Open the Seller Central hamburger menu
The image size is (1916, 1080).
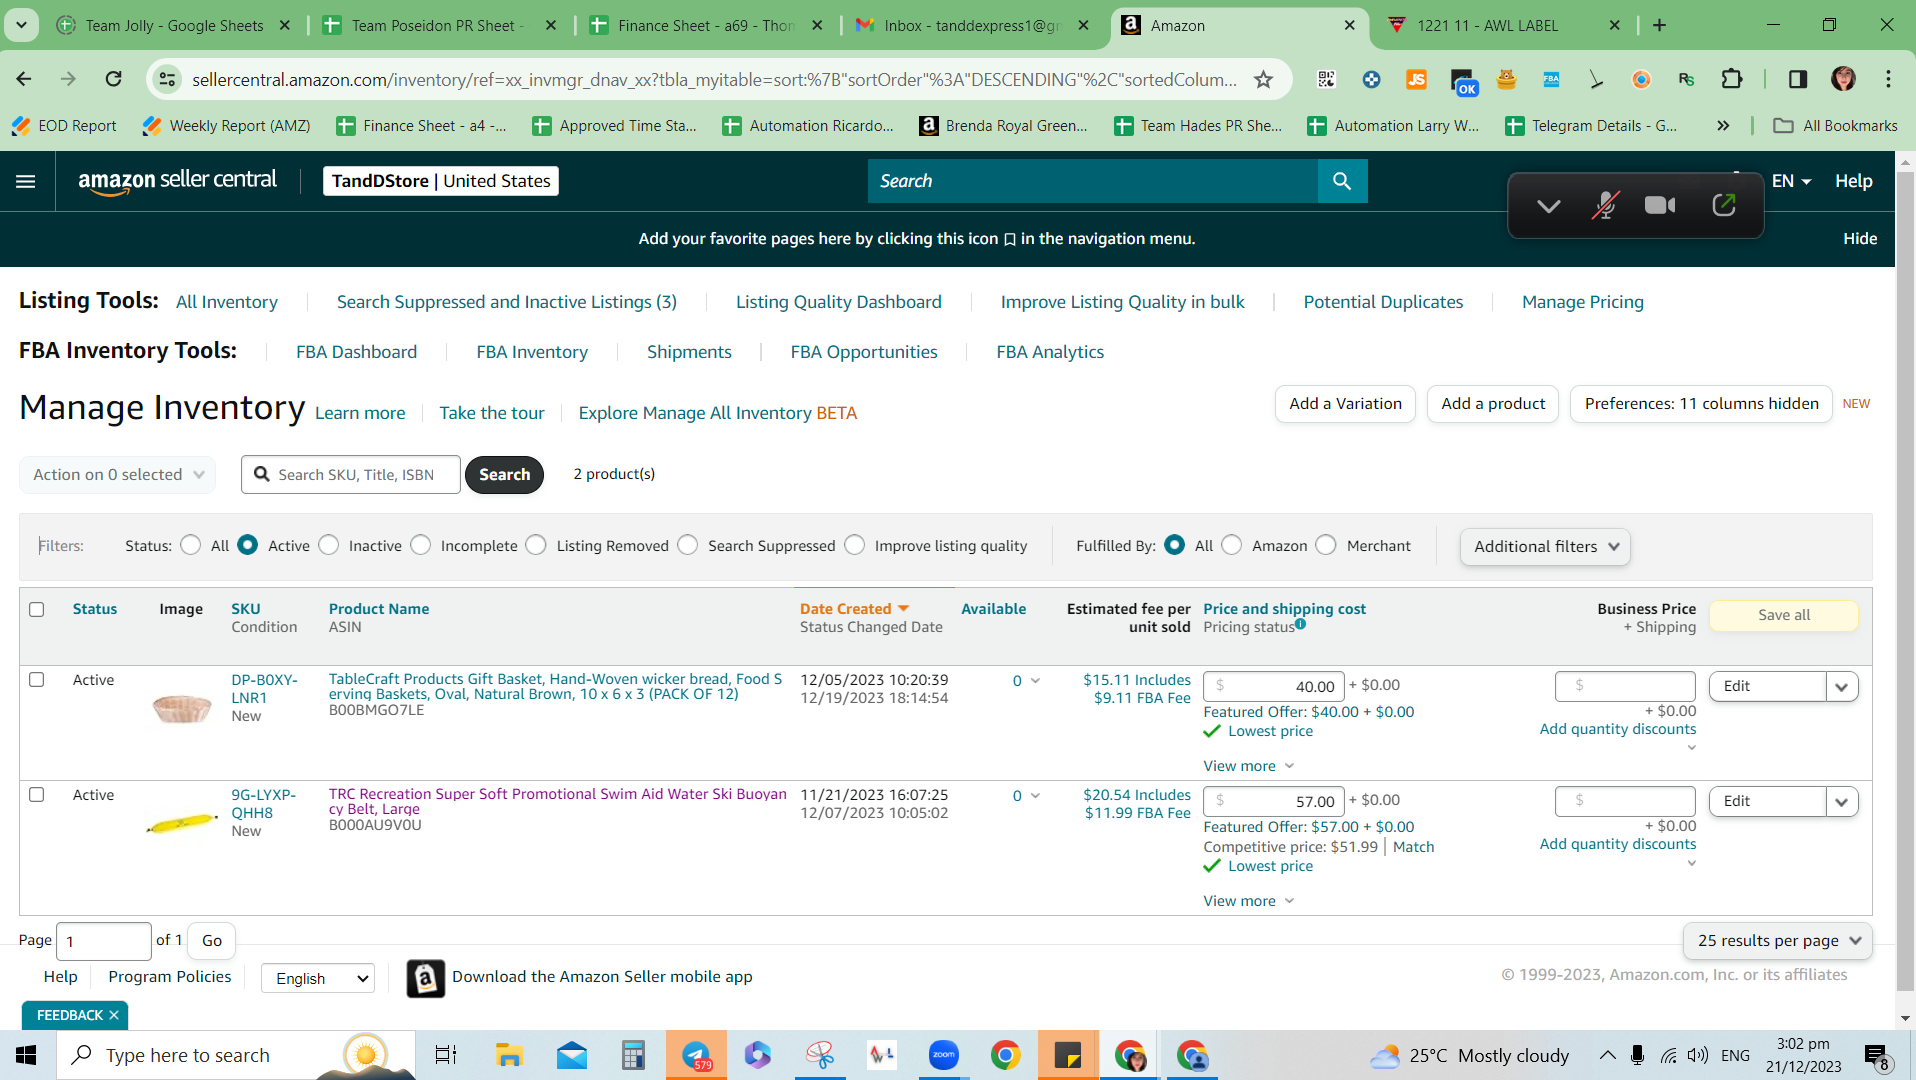26,181
